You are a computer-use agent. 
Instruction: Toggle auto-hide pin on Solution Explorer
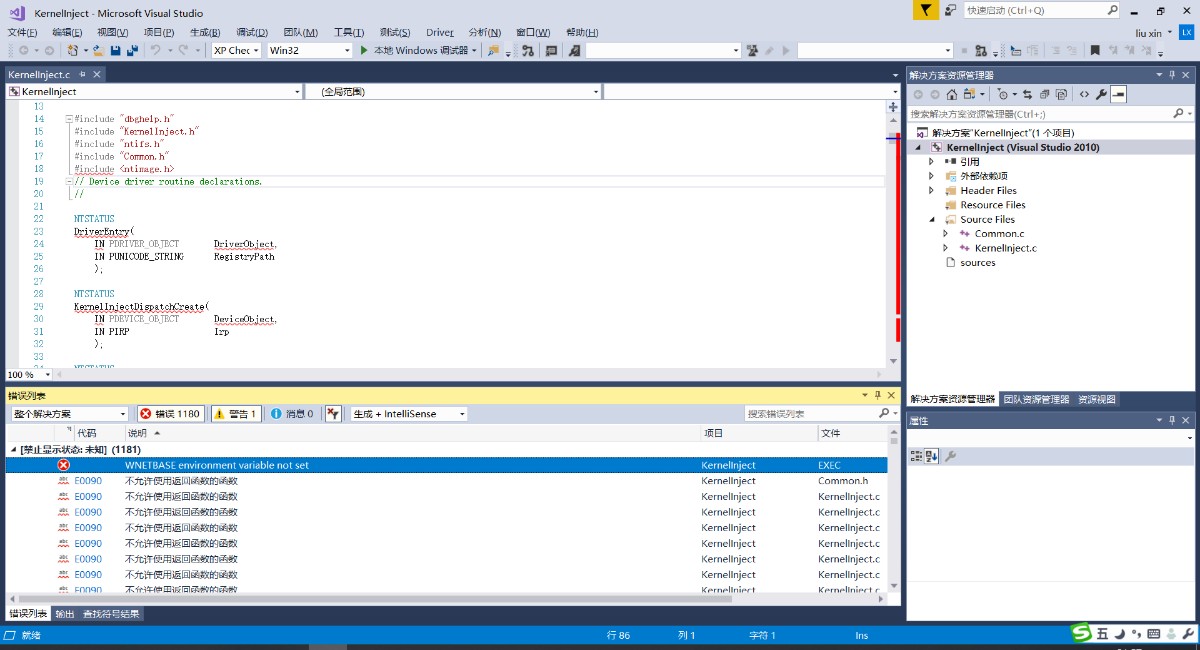1172,75
